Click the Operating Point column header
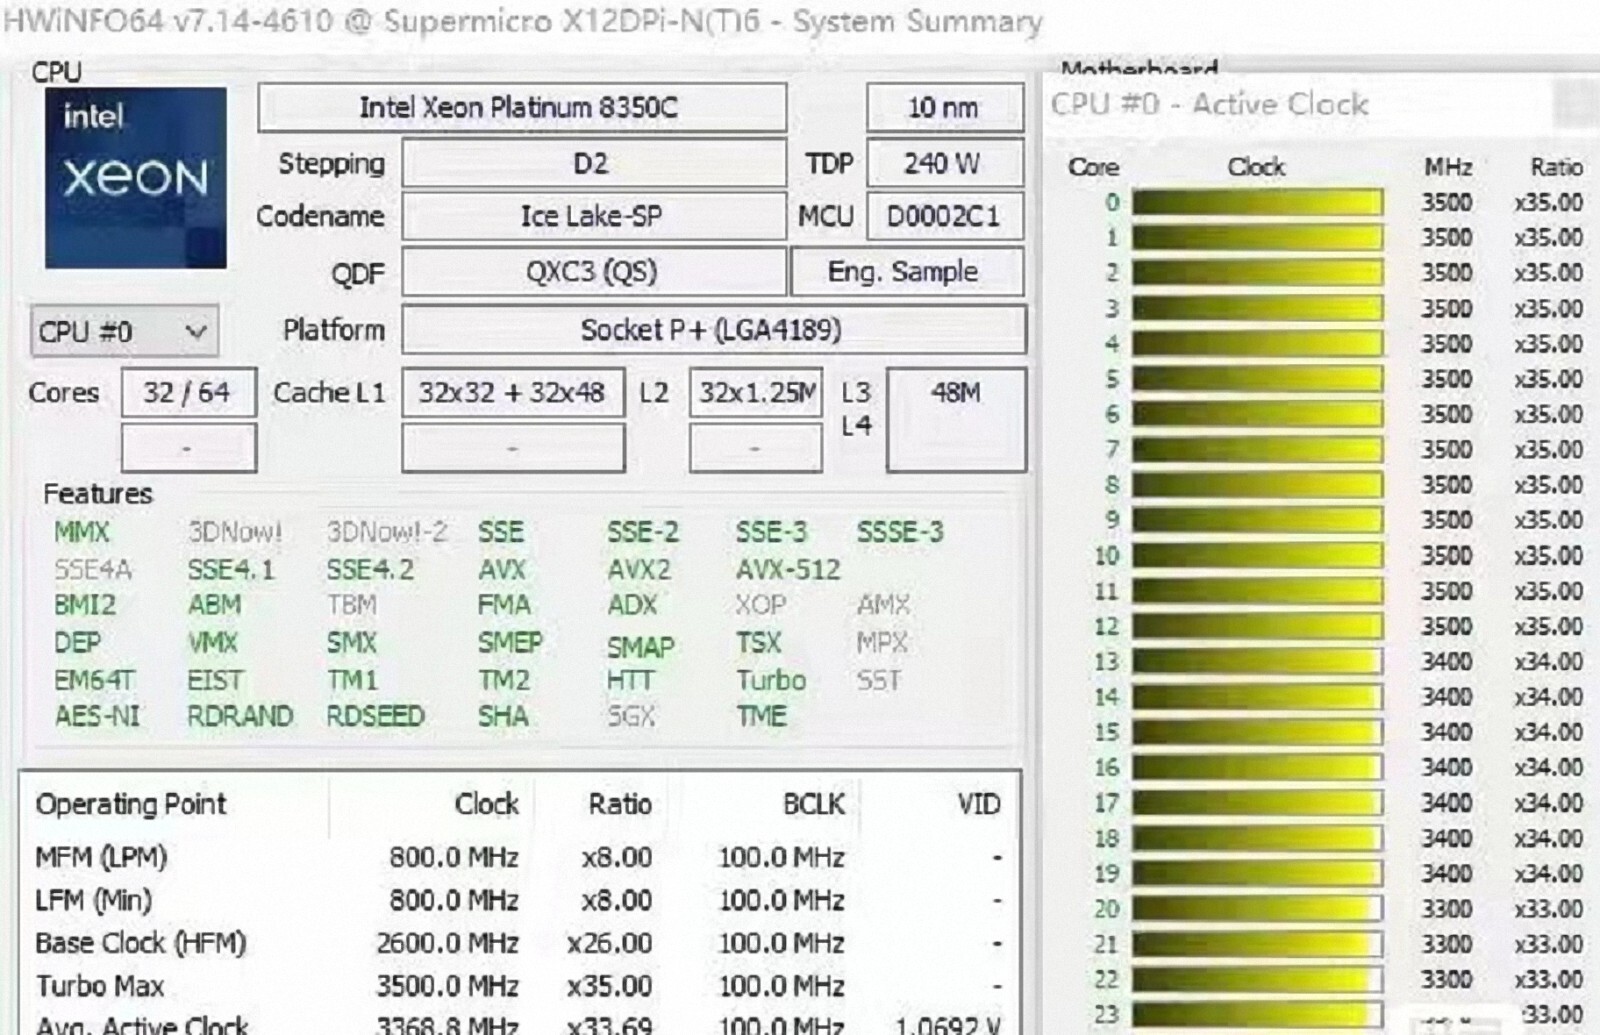This screenshot has width=1600, height=1035. coord(131,804)
